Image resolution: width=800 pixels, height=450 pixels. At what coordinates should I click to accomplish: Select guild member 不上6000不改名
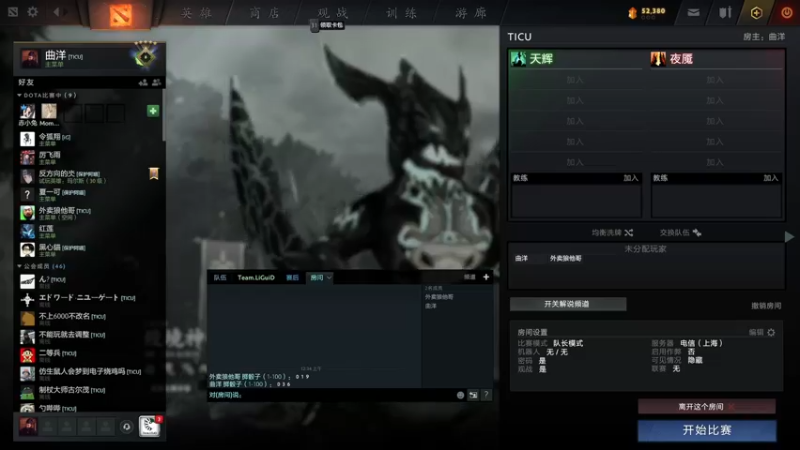89,317
